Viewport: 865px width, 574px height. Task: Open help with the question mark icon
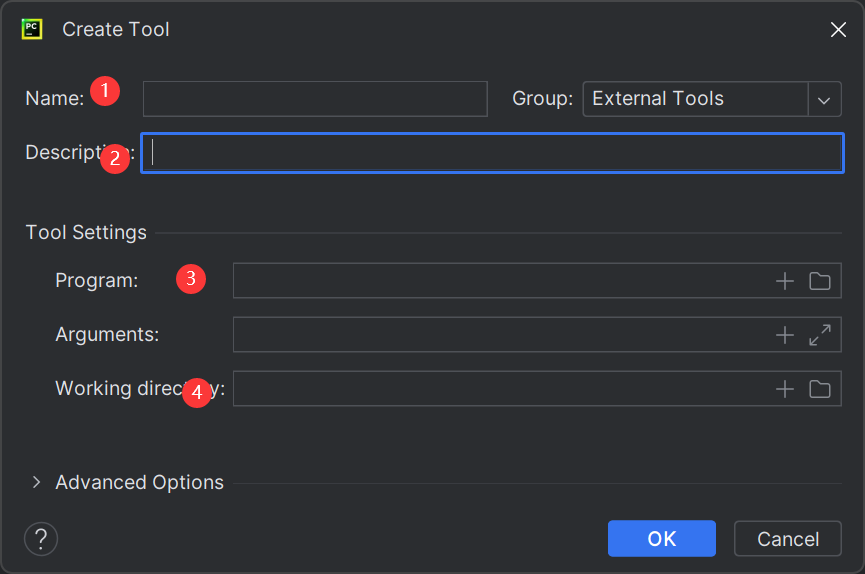pyautogui.click(x=41, y=540)
